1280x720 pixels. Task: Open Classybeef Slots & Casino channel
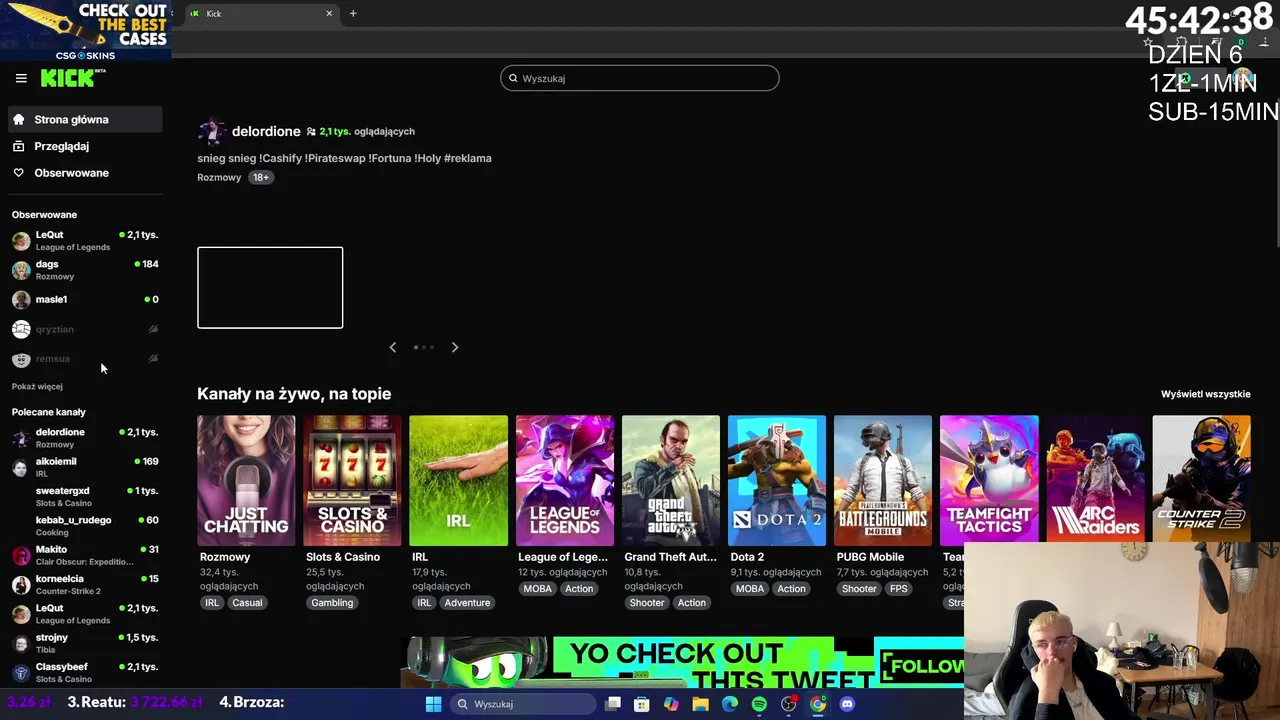point(85,672)
